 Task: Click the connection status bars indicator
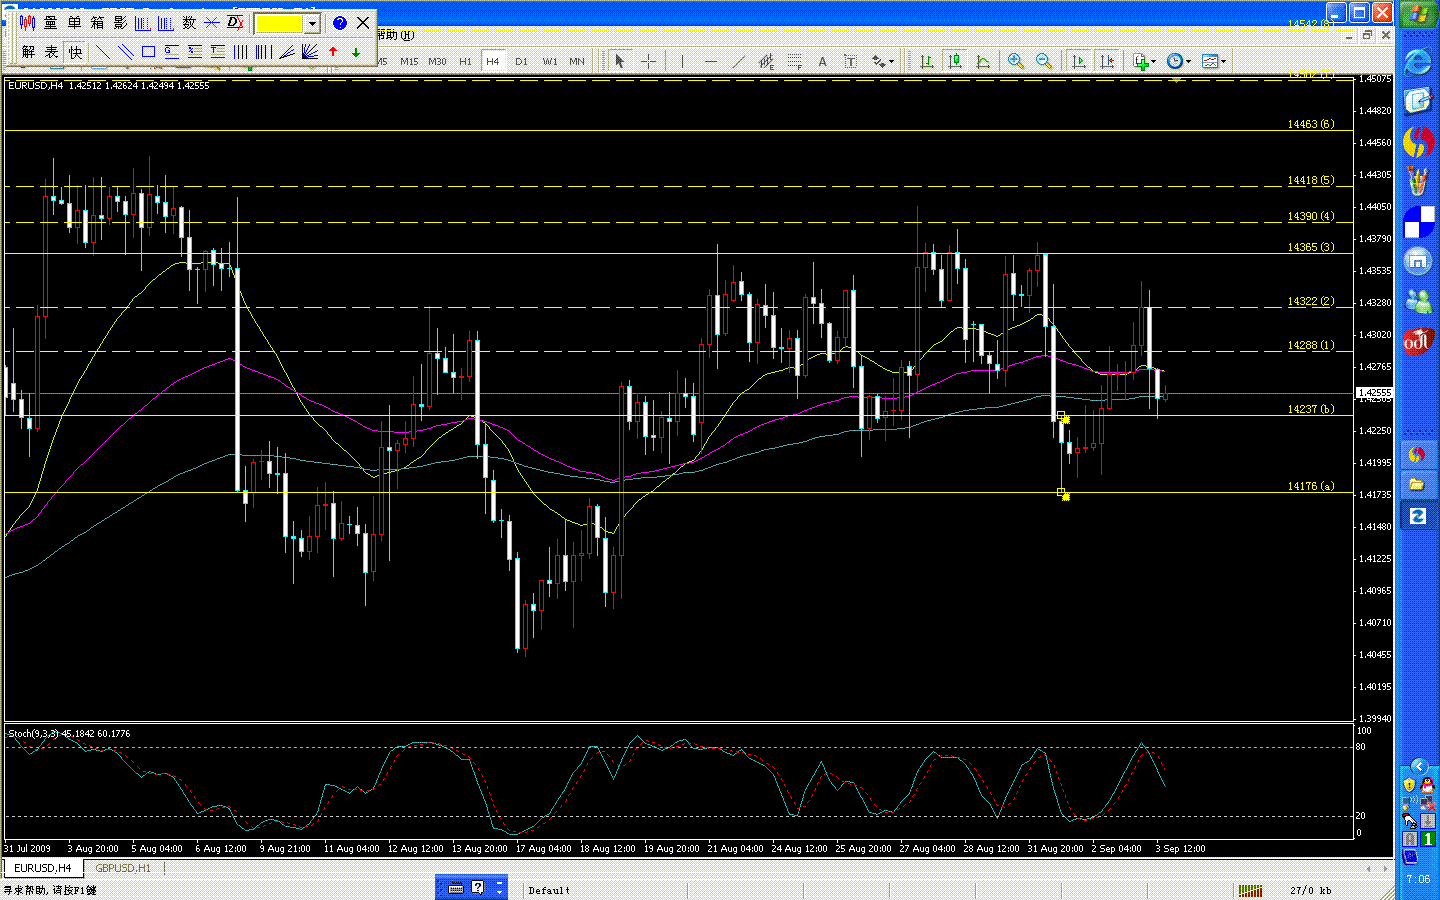[1250, 890]
